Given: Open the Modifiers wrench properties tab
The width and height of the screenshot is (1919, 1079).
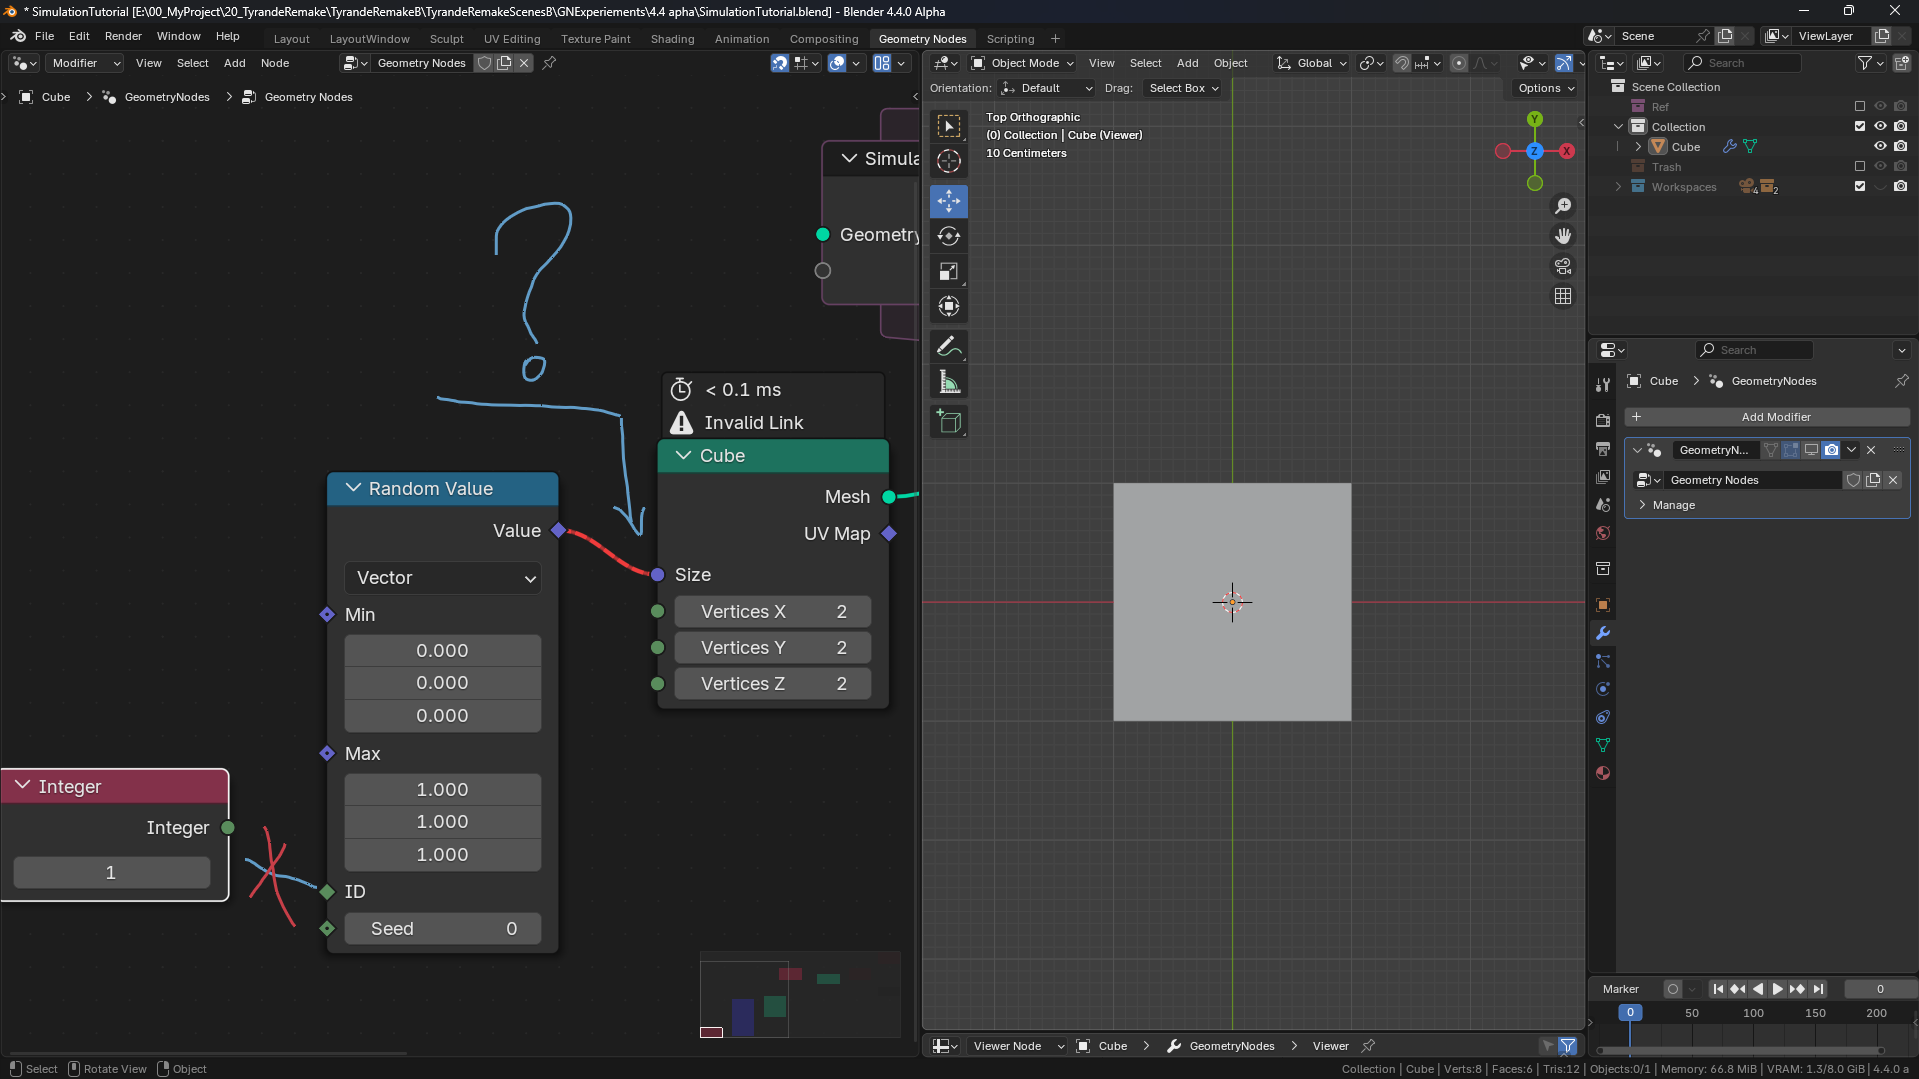Looking at the screenshot, I should tap(1603, 633).
